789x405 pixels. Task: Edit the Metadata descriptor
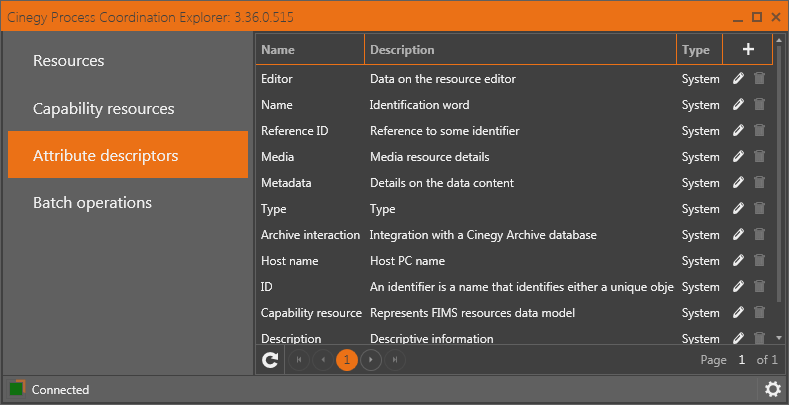738,183
